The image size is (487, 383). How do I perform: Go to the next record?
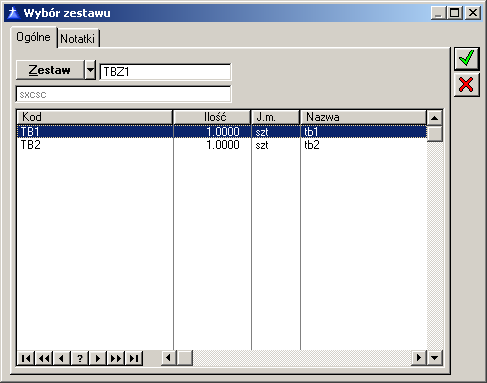pos(98,358)
